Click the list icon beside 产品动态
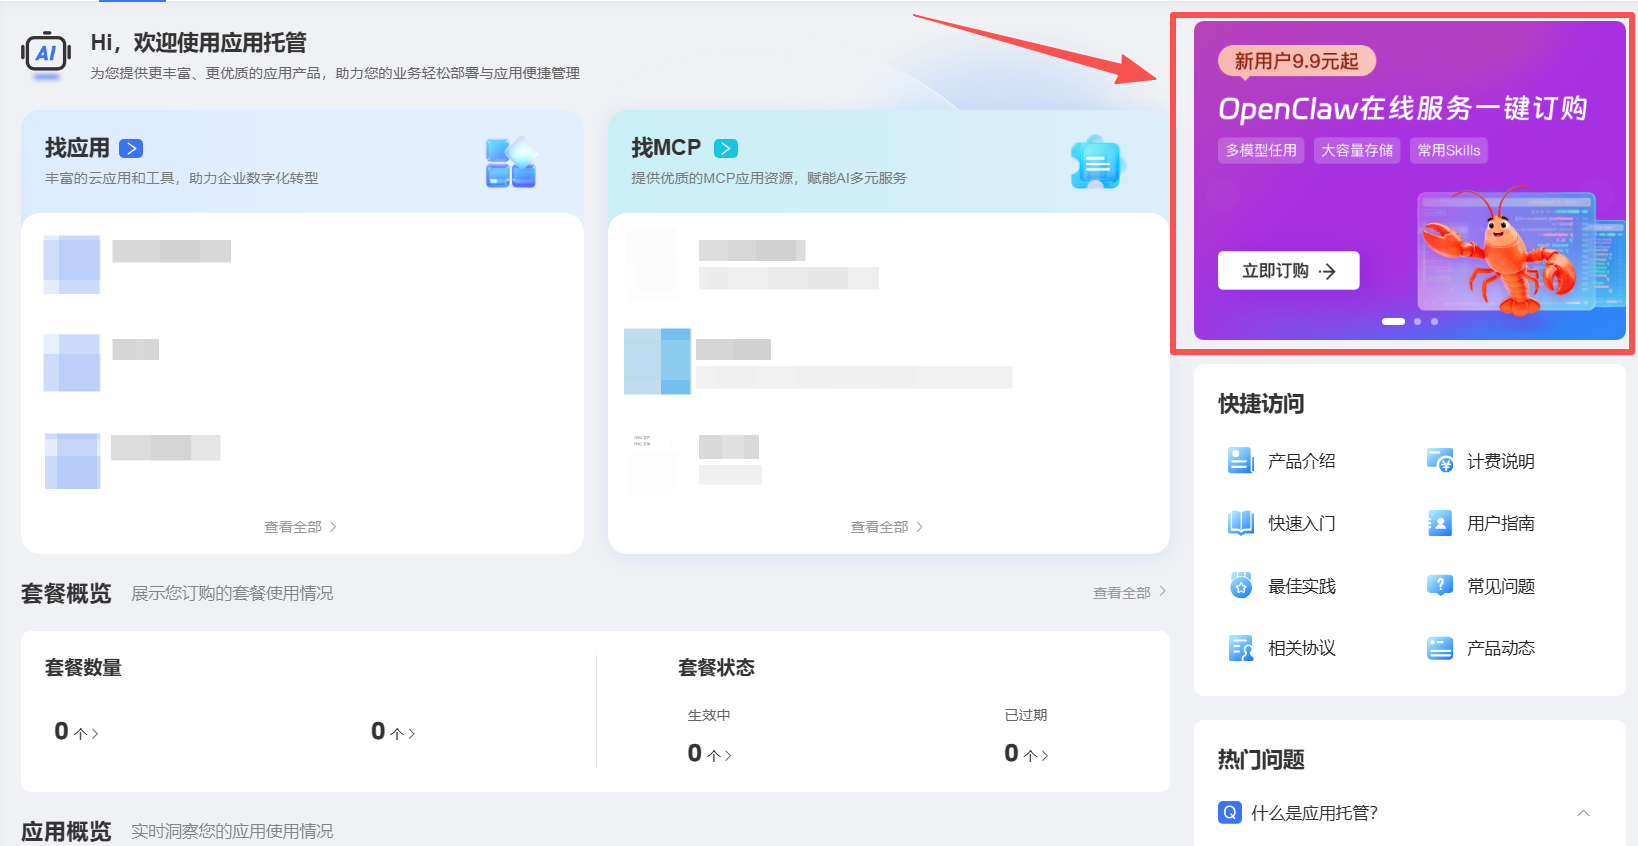Viewport: 1638px width, 846px height. (x=1440, y=648)
